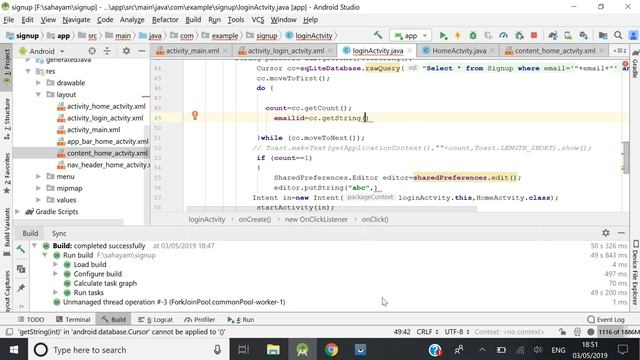Start Debug app with the bug icon
640x360 pixels.
coord(473,36)
